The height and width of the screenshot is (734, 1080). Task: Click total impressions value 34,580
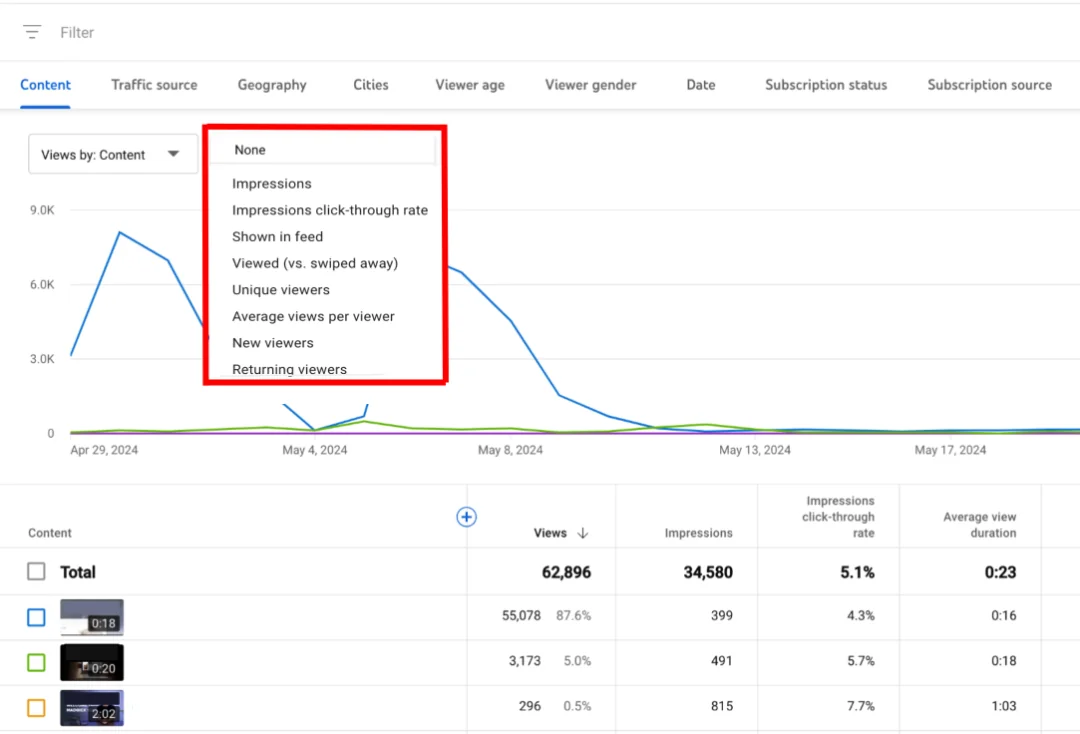(x=708, y=572)
